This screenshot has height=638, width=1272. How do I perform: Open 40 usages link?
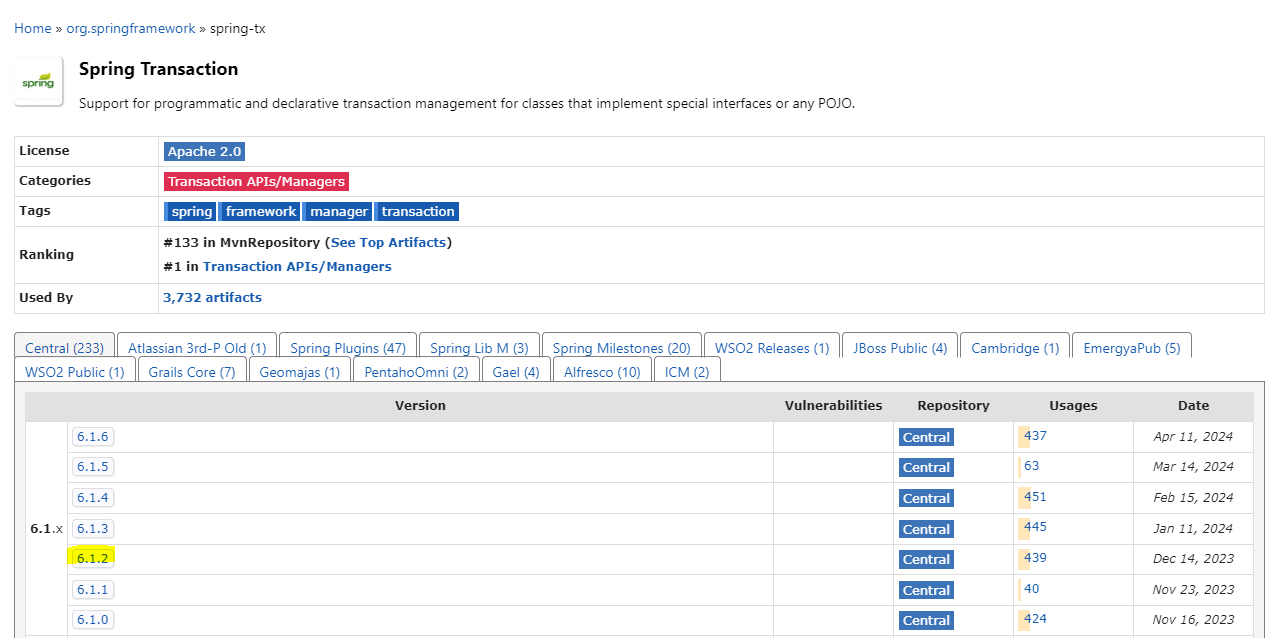(1032, 589)
